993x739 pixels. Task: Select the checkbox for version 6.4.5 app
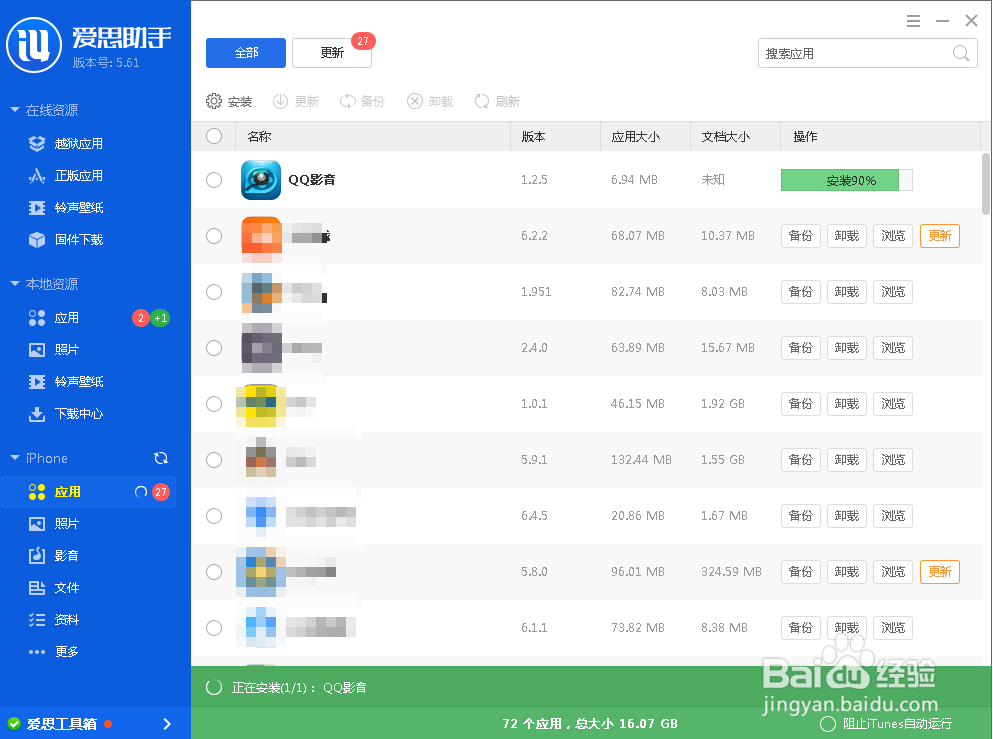(214, 516)
